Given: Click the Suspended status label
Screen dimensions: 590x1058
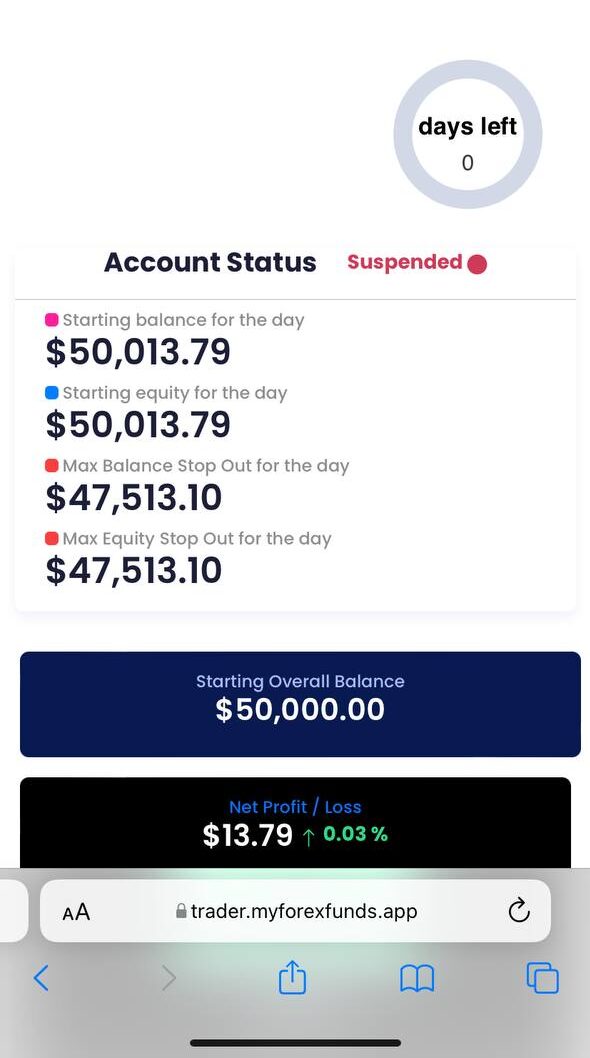Looking at the screenshot, I should tap(404, 262).
